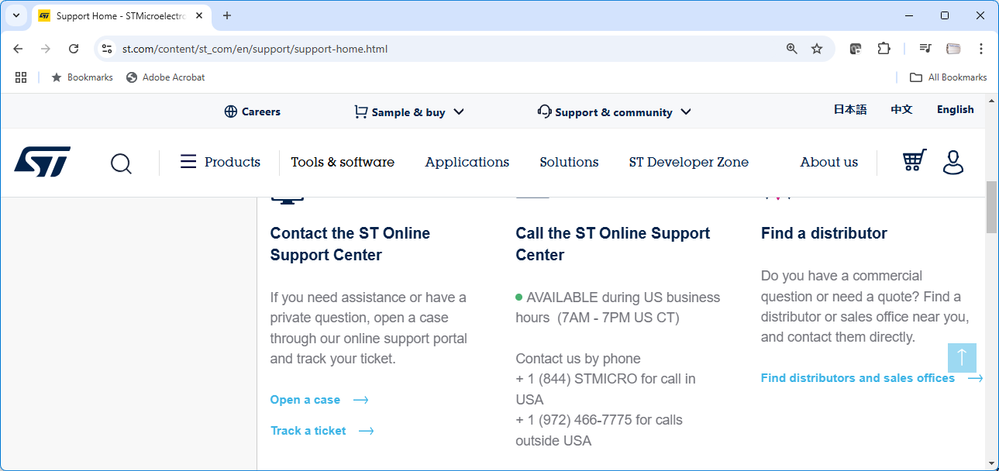
Task: Click the Contact the ST Online Support Center heading
Action: point(350,244)
